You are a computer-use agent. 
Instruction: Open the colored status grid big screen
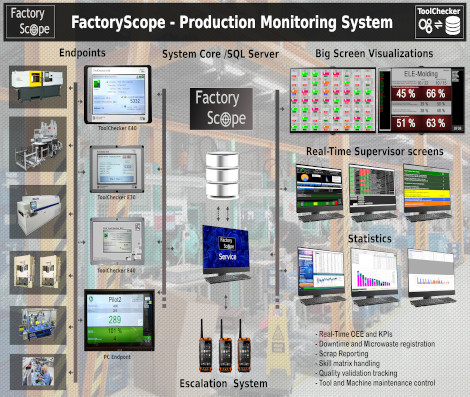click(x=333, y=100)
